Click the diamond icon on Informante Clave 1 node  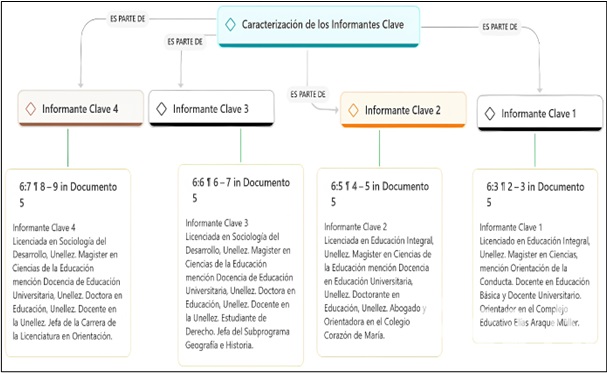coord(490,114)
